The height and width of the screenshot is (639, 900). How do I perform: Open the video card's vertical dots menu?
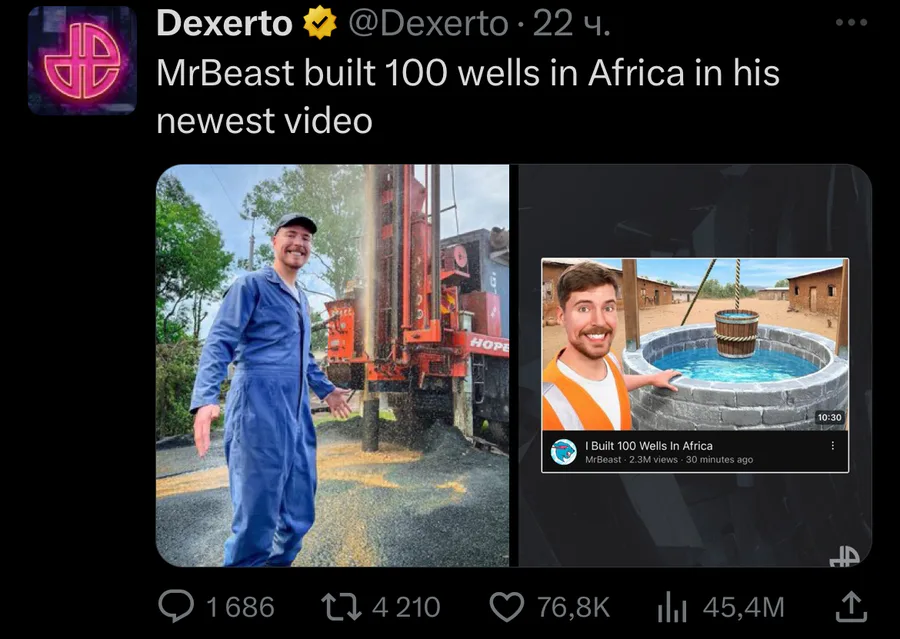pos(832,446)
